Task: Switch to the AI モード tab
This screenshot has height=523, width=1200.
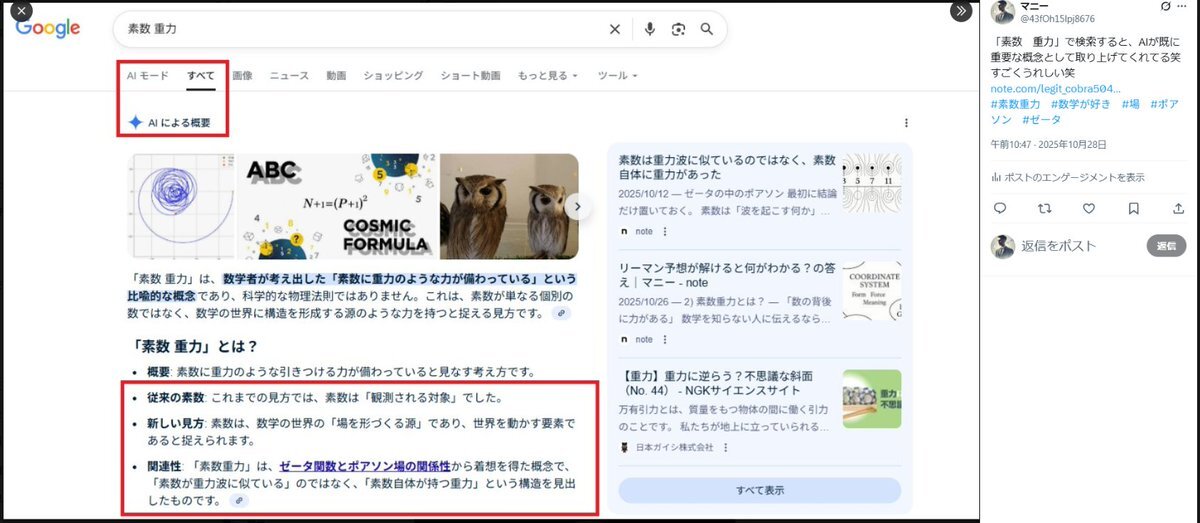Action: point(147,76)
